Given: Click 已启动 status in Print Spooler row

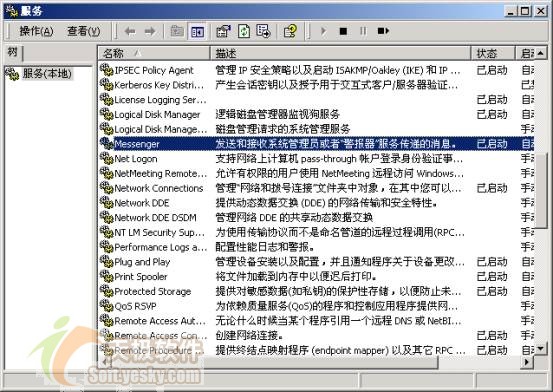Looking at the screenshot, I should click(492, 277).
